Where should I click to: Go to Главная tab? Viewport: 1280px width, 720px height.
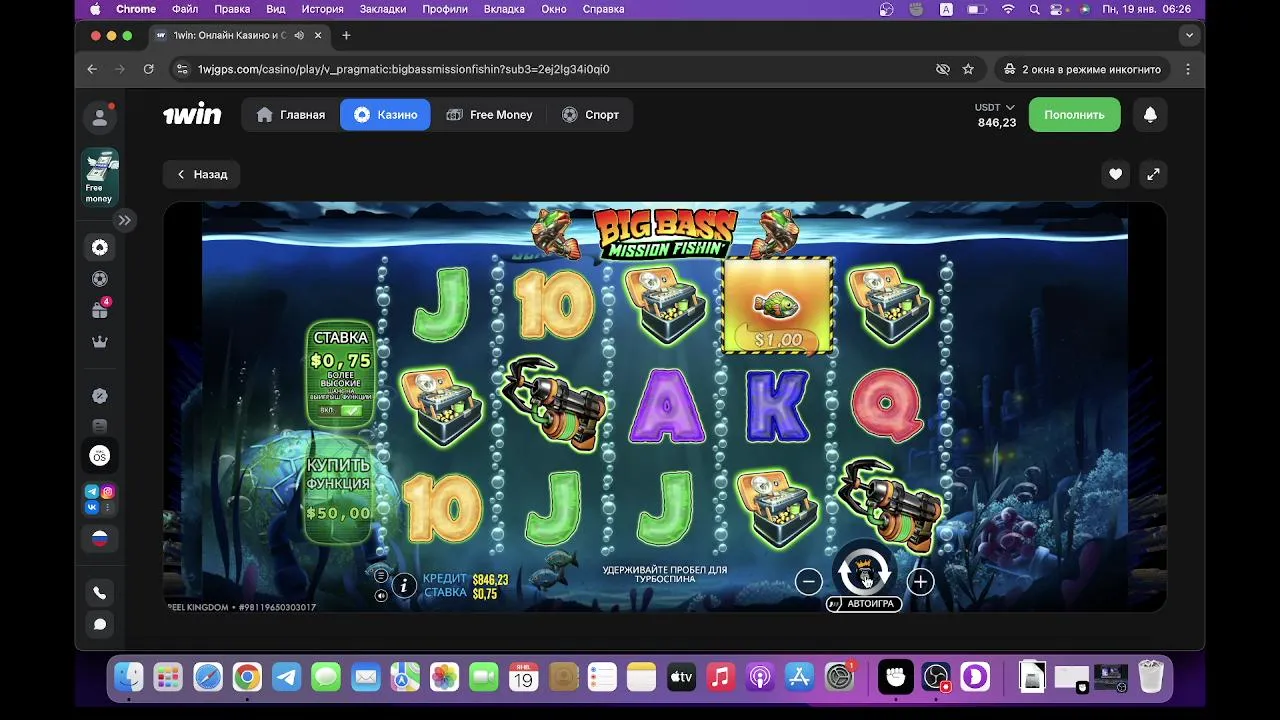click(291, 115)
